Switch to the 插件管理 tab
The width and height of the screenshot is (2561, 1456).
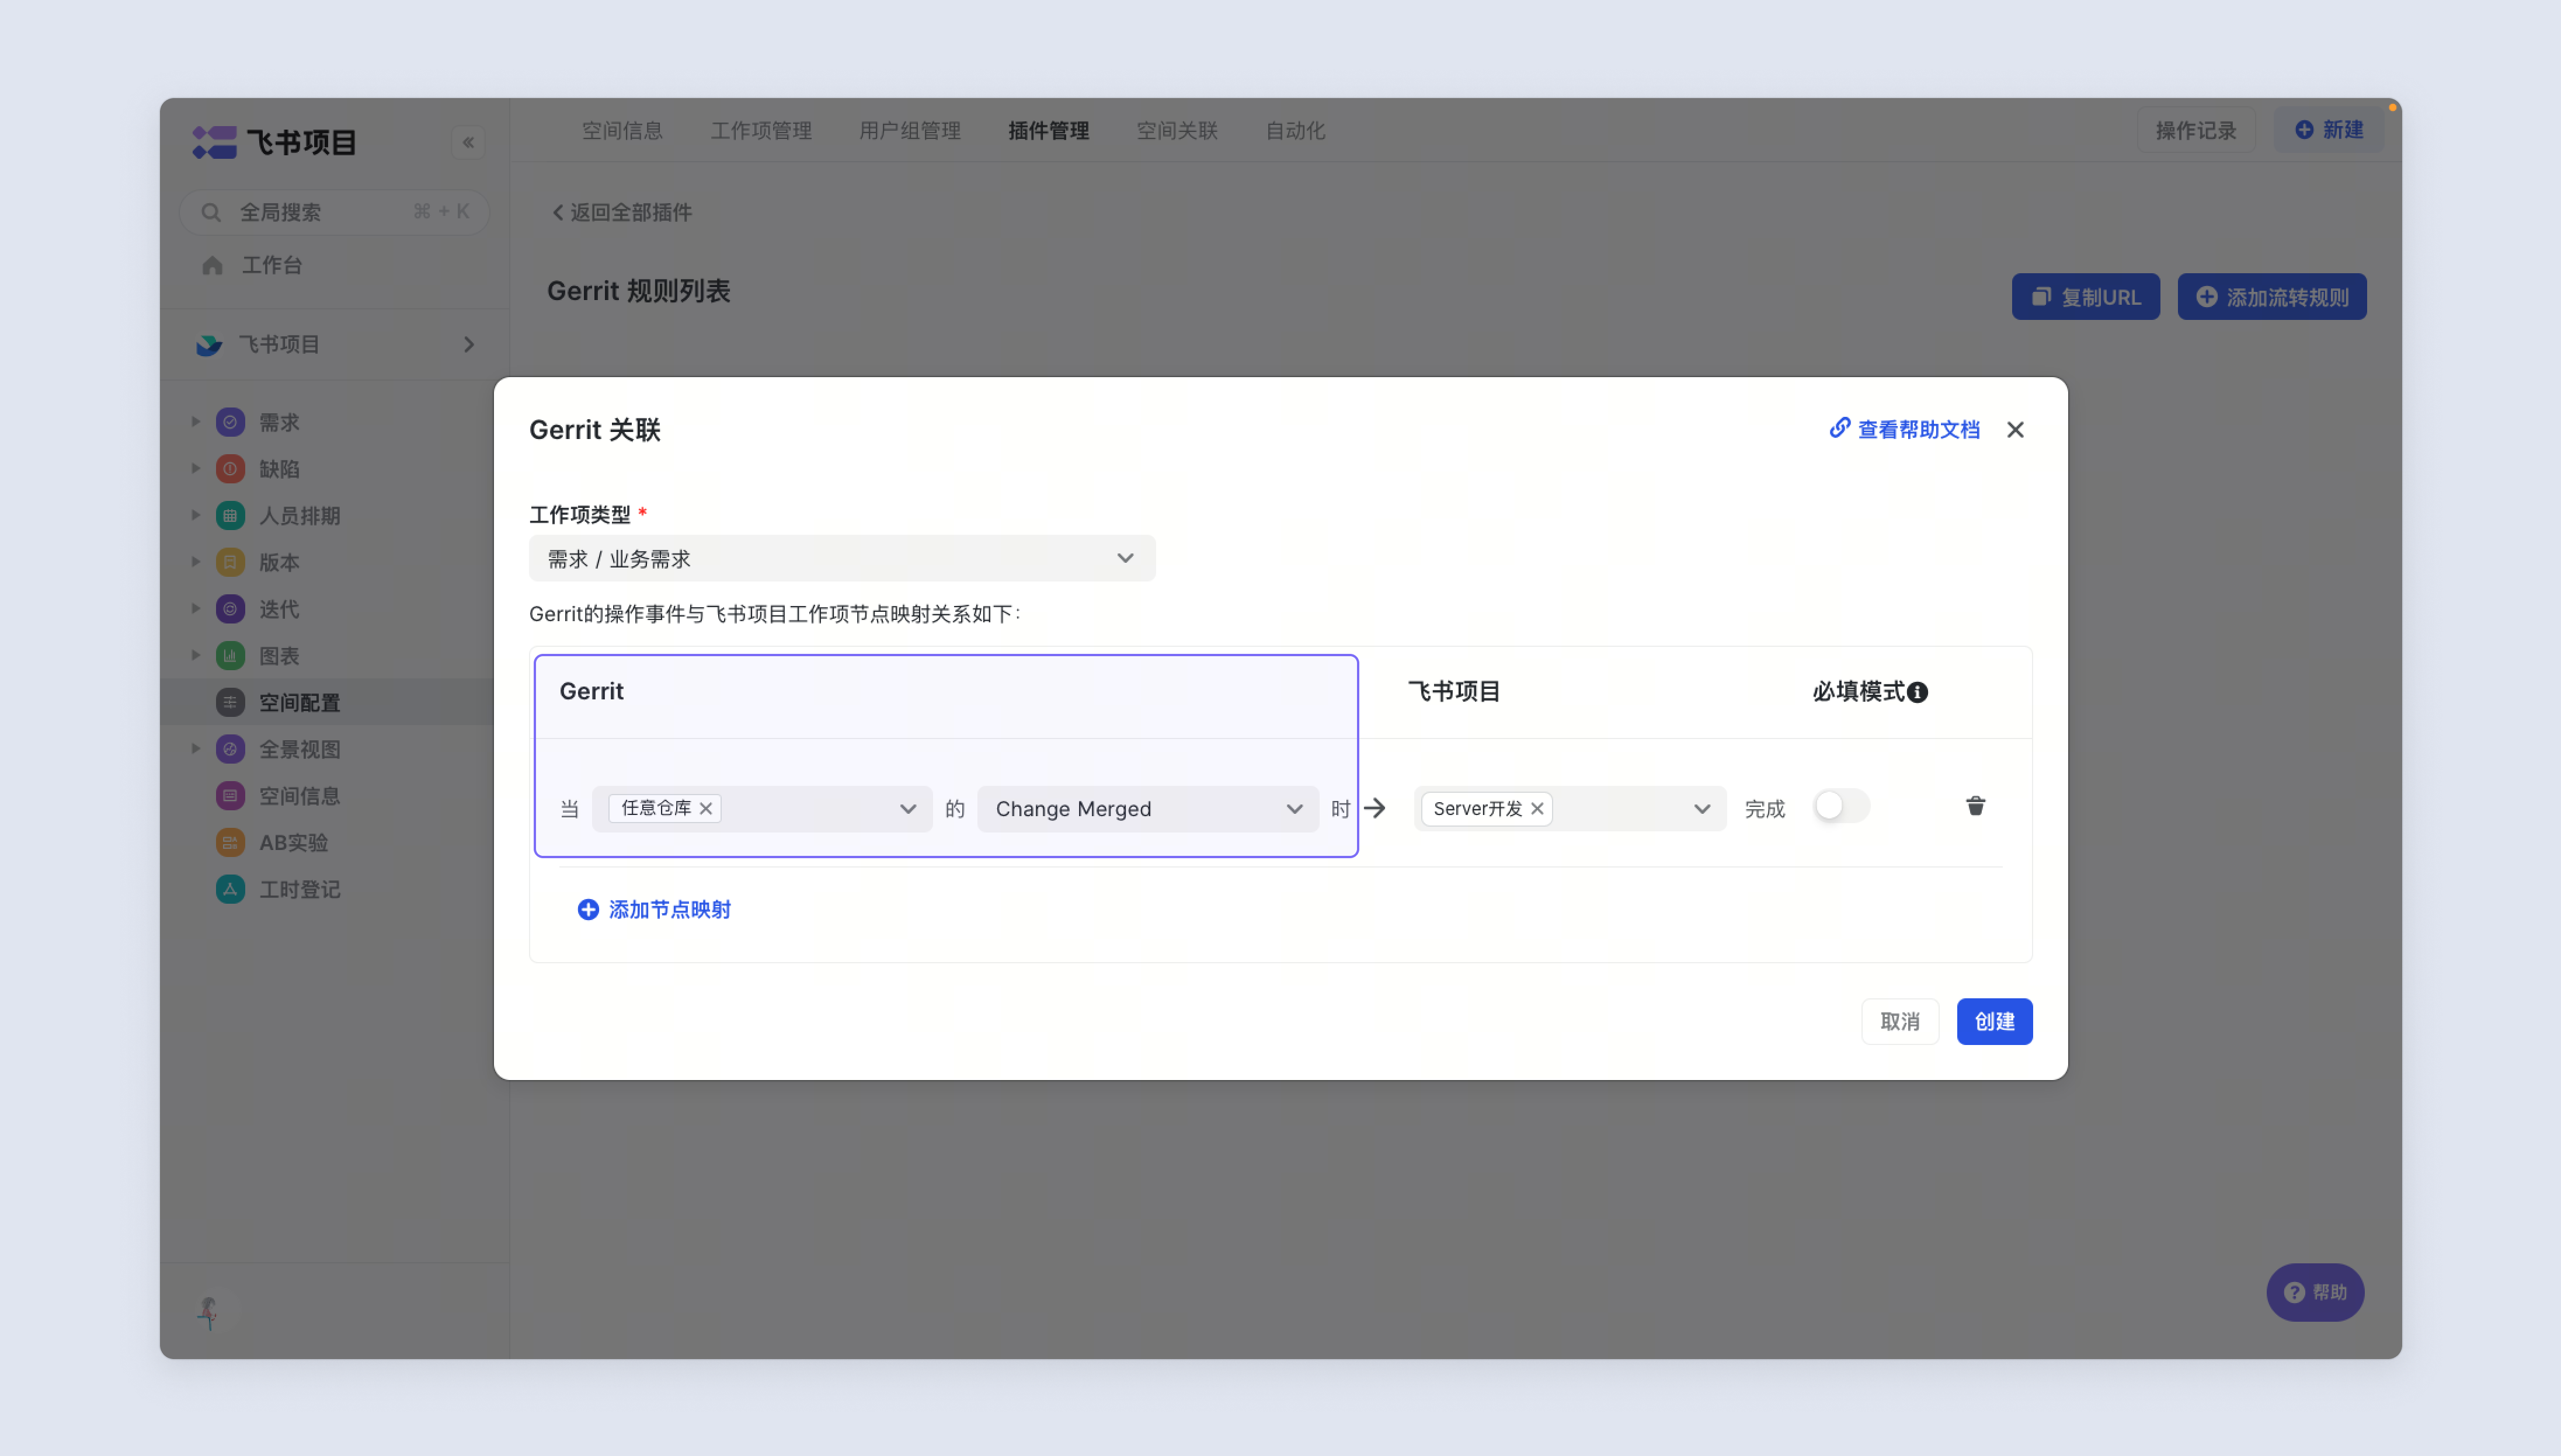(x=1048, y=131)
